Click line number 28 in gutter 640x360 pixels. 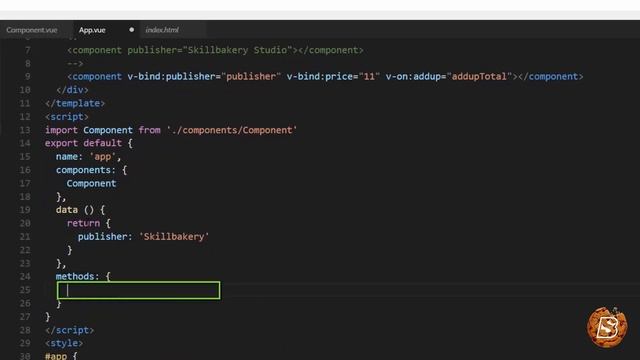point(25,330)
